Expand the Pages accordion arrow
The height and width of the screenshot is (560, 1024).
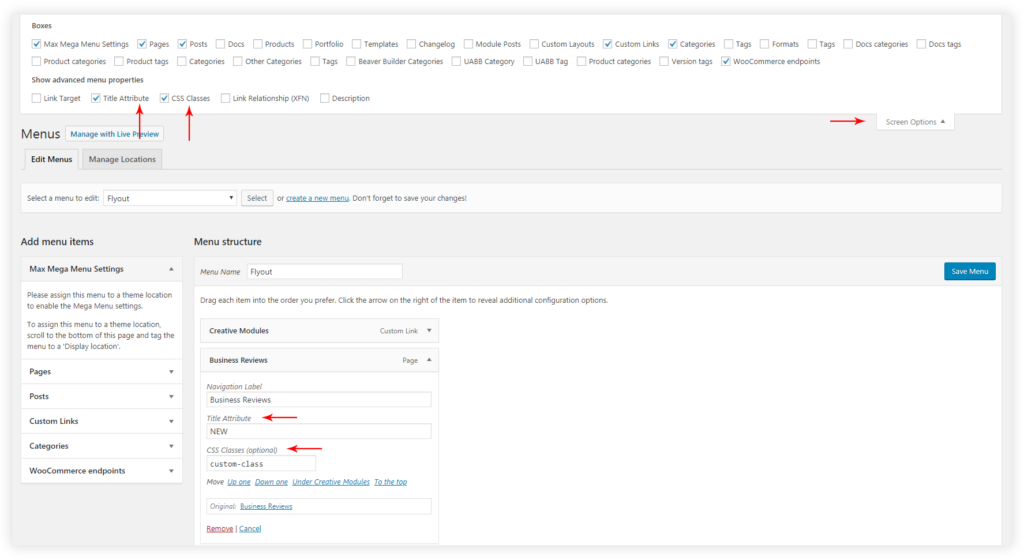(171, 372)
